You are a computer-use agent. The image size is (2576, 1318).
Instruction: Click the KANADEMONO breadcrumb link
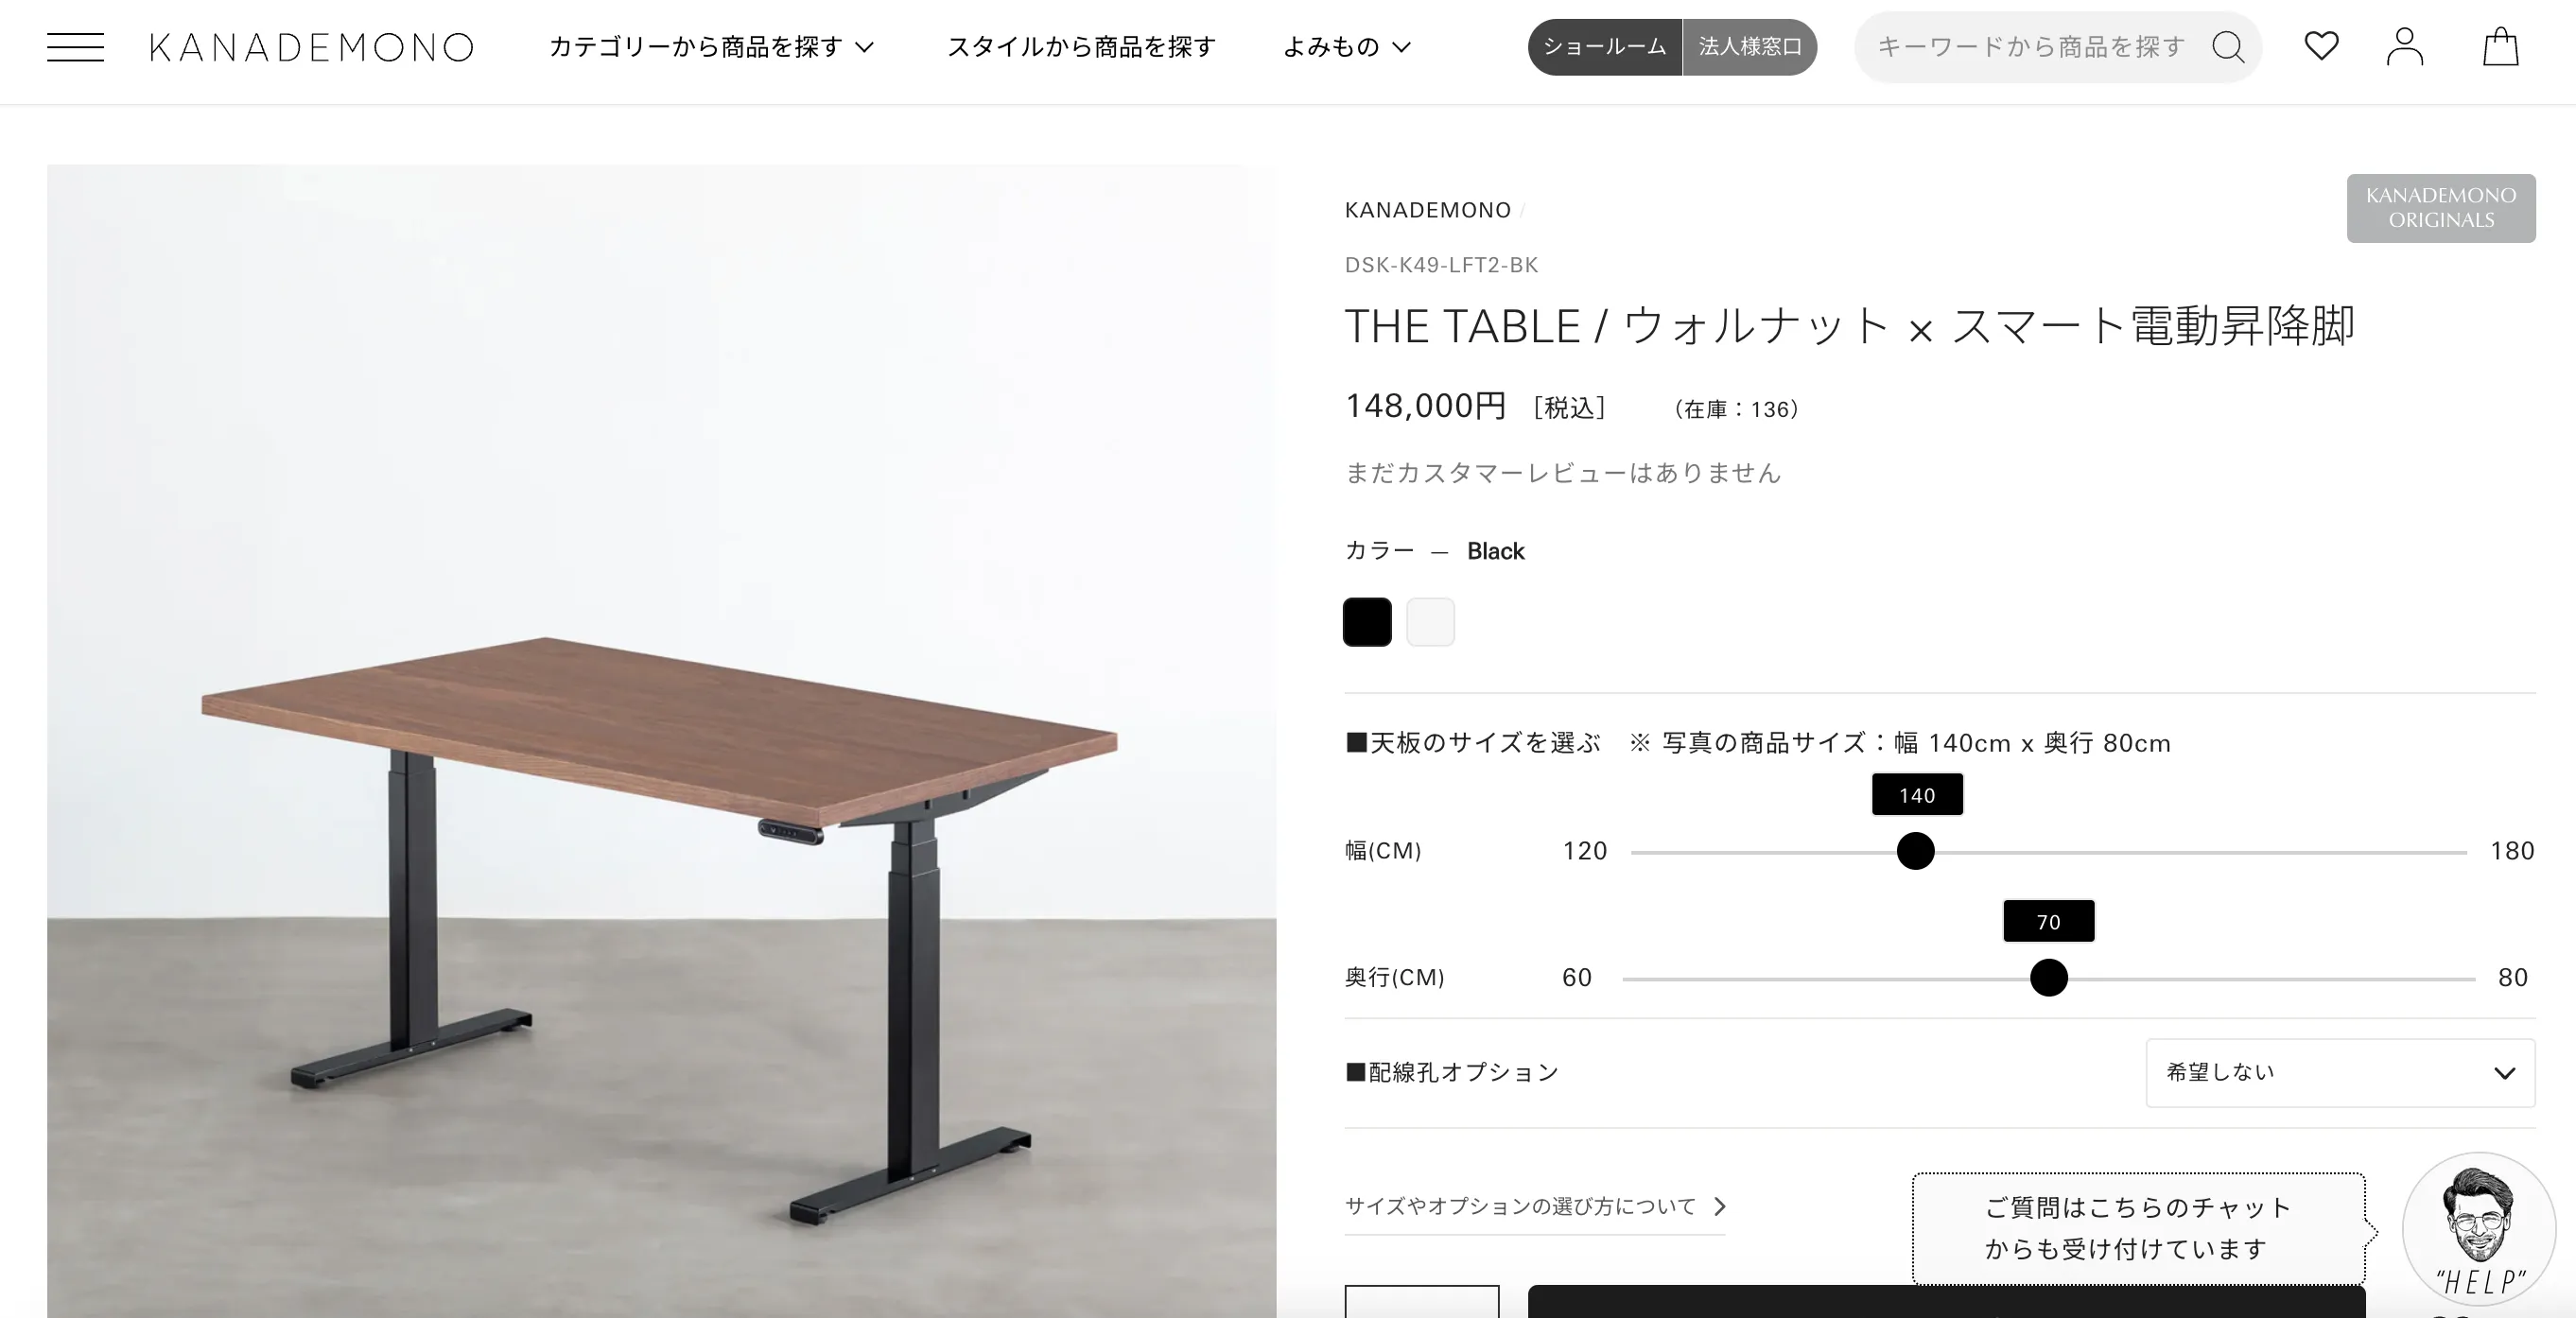pos(1427,210)
